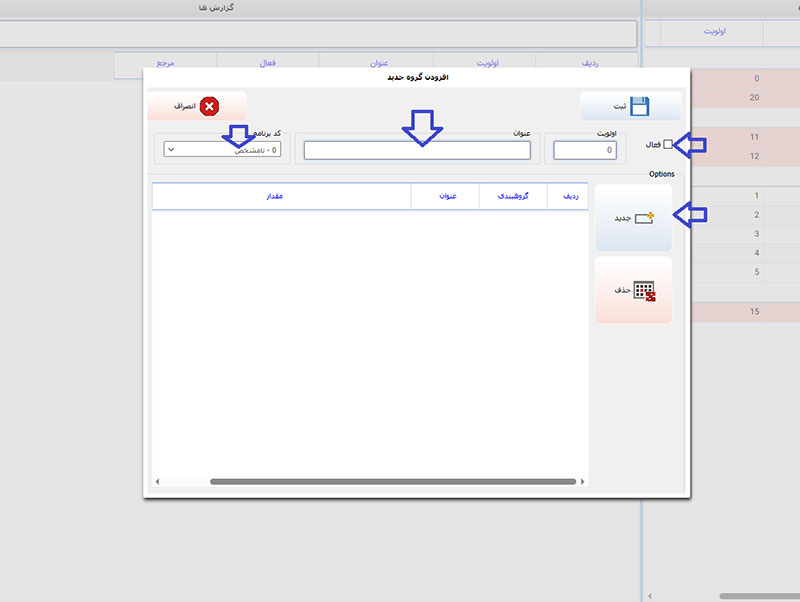Click the عنوان title text field
The image size is (800, 602).
coord(417,150)
